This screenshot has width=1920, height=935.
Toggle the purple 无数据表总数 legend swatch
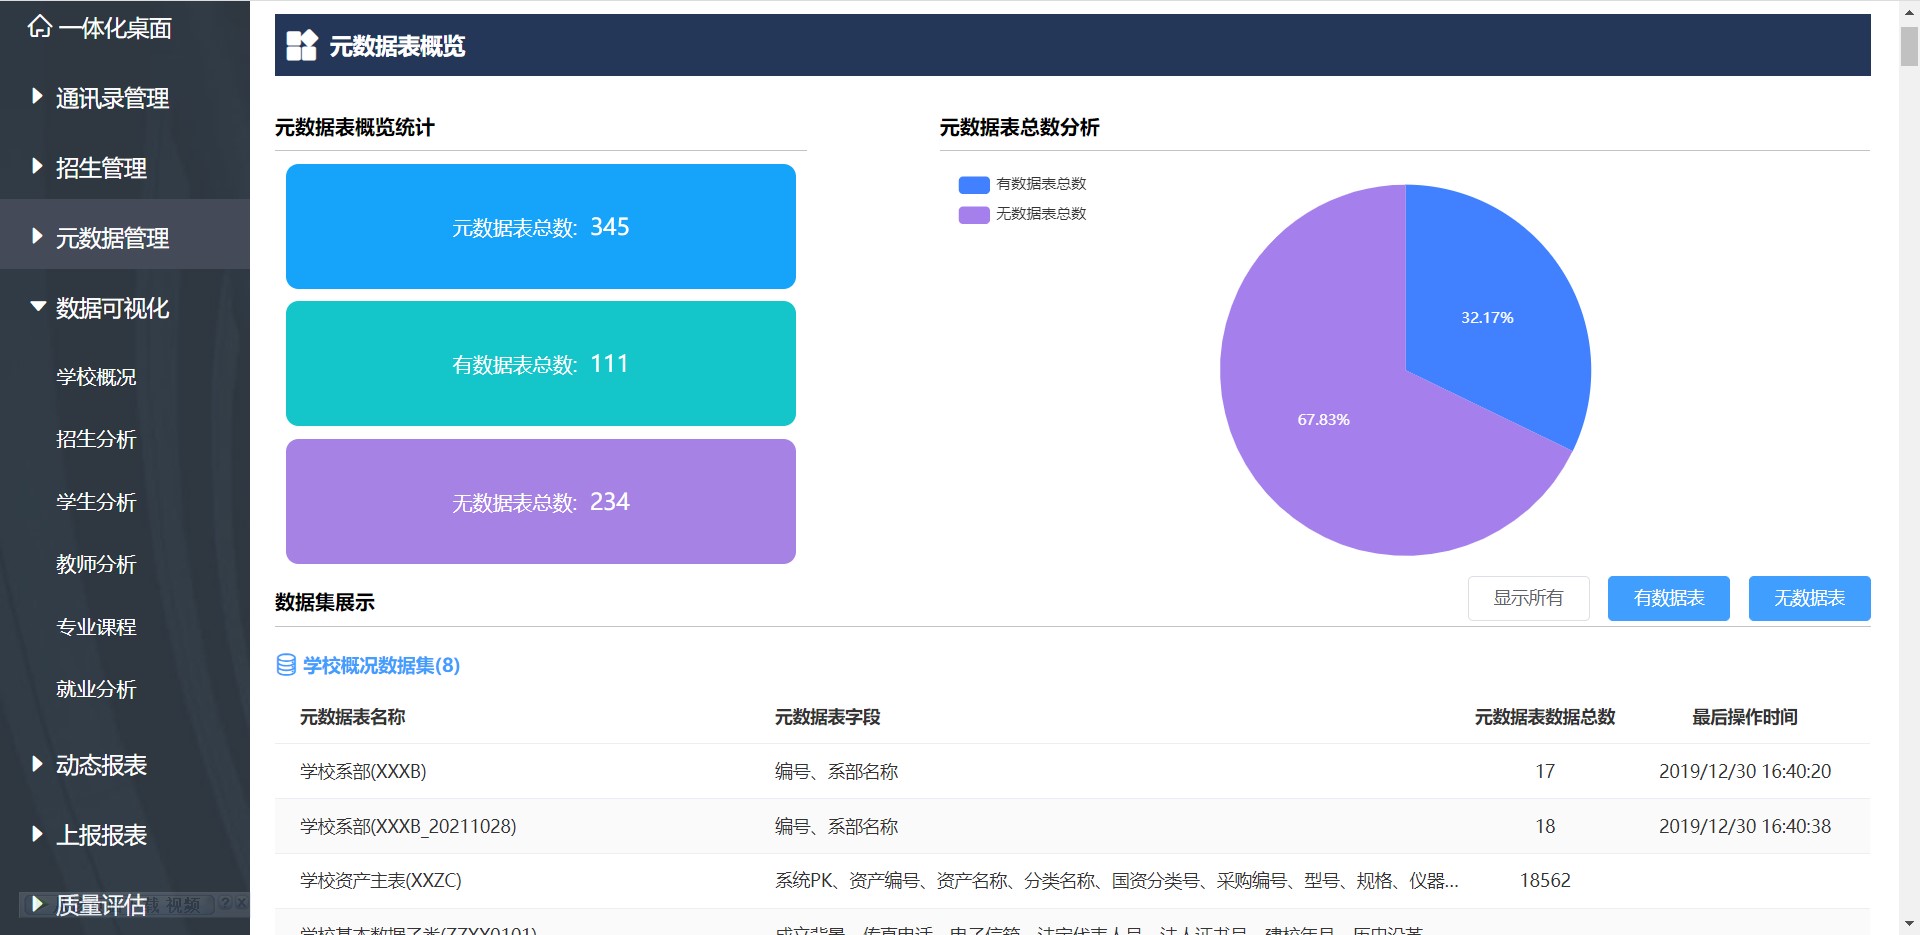click(974, 214)
